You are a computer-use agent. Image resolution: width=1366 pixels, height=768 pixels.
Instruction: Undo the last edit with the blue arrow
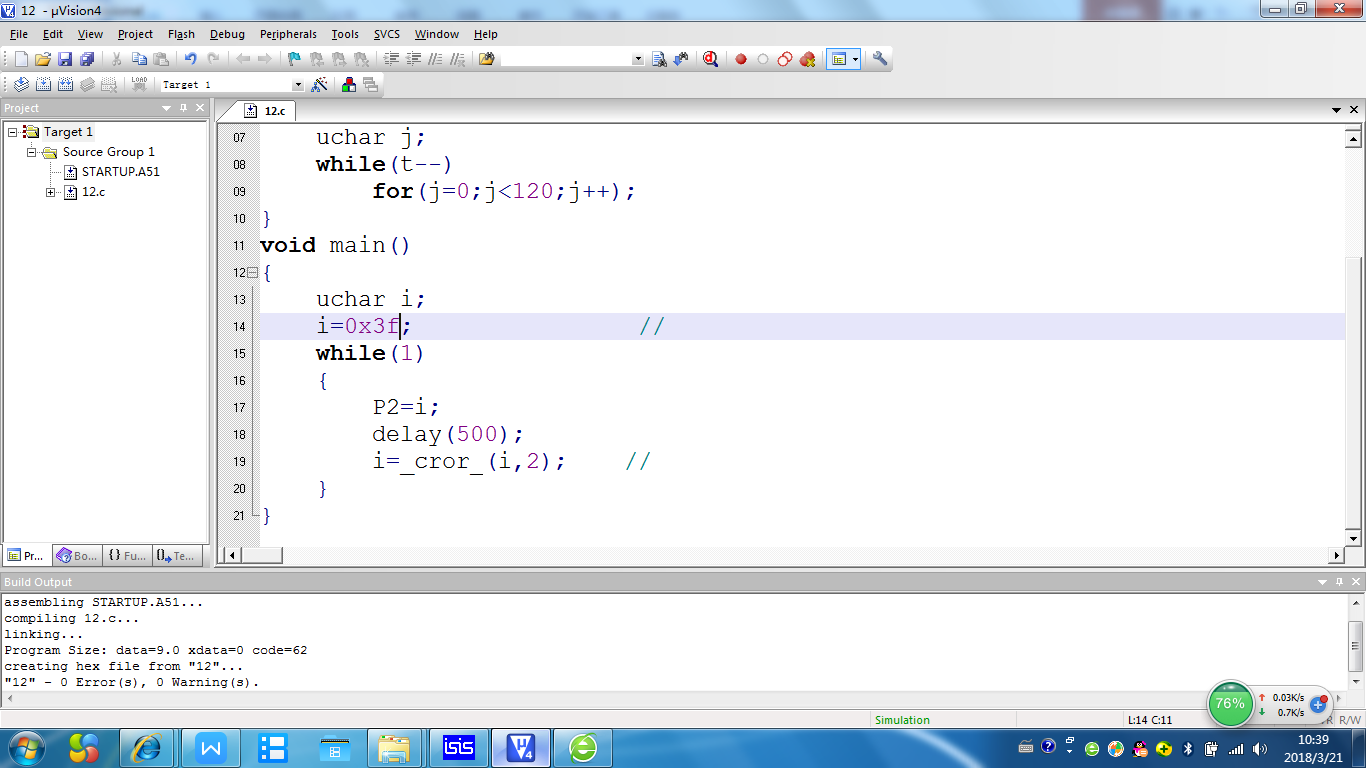tap(190, 59)
